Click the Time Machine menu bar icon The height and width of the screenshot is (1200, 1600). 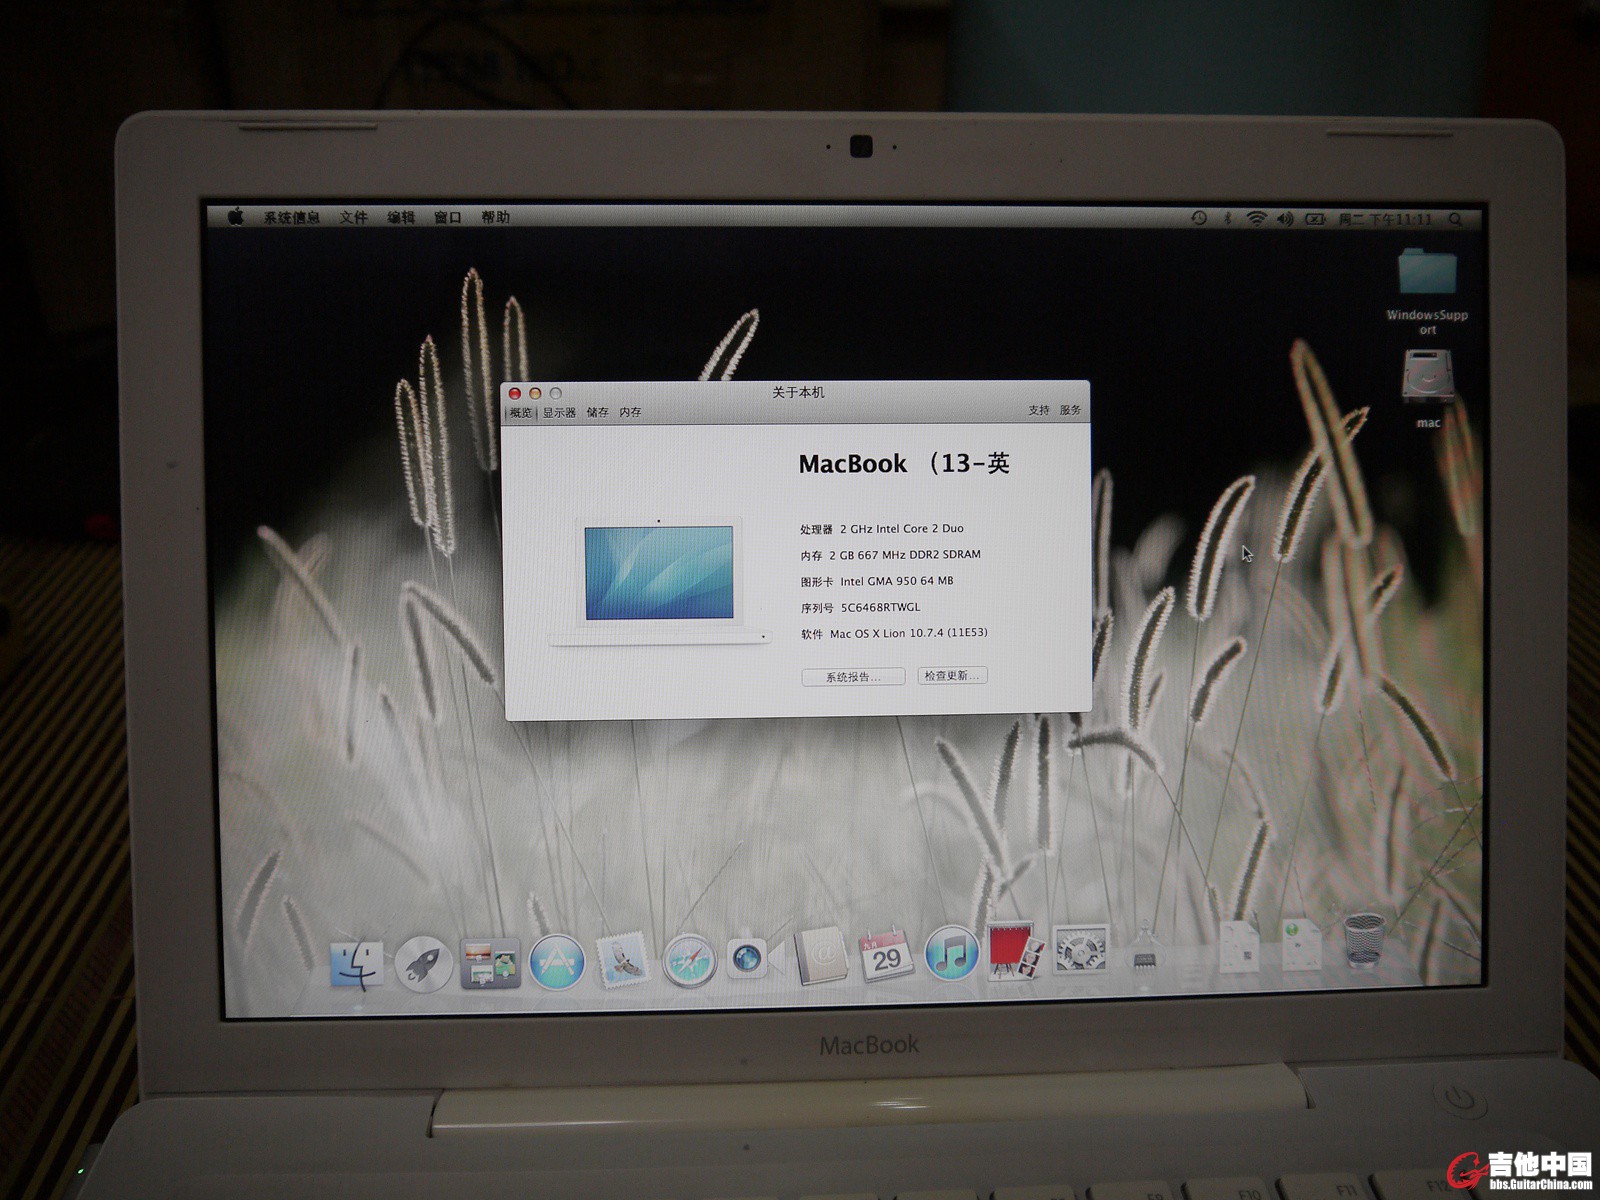click(1199, 218)
